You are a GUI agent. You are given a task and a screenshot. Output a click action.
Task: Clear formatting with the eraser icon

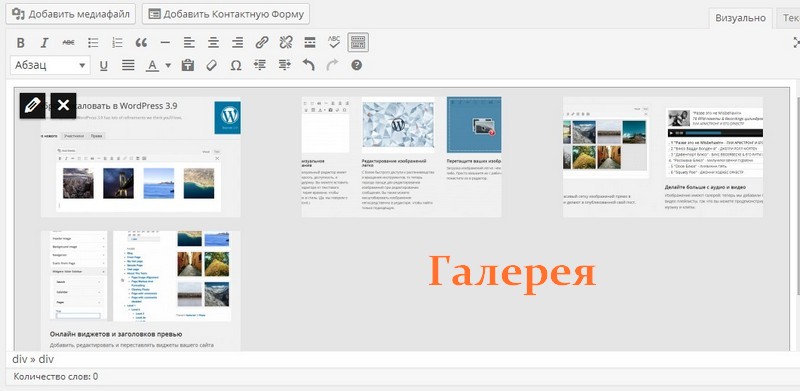pos(212,65)
